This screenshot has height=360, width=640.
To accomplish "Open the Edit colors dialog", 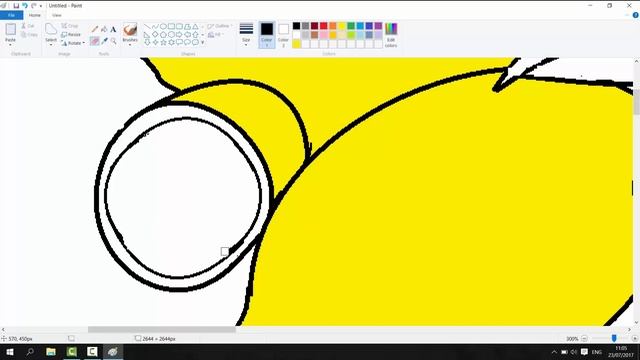I will (391, 34).
